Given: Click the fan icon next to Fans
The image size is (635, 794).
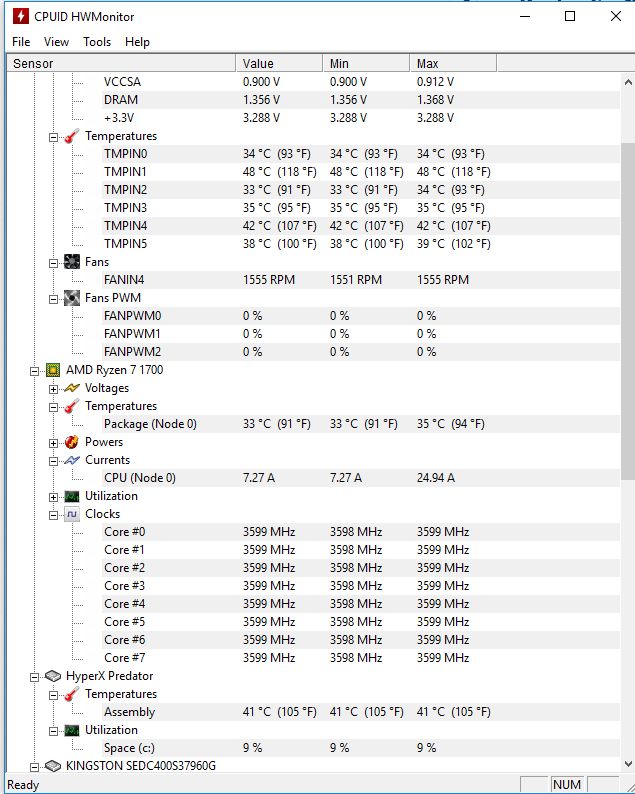Looking at the screenshot, I should pyautogui.click(x=72, y=262).
